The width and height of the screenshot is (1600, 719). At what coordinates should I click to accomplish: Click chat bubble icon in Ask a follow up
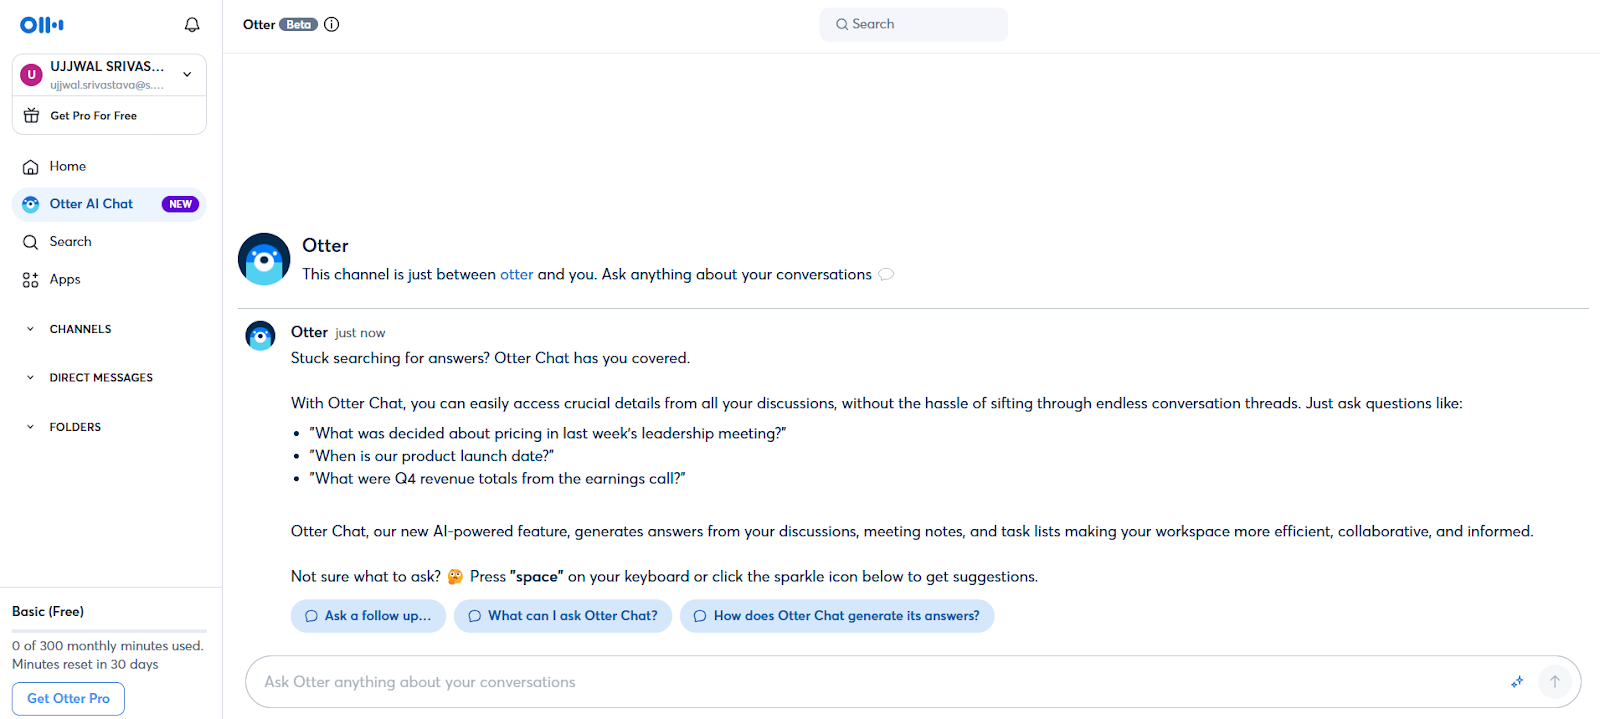(311, 616)
